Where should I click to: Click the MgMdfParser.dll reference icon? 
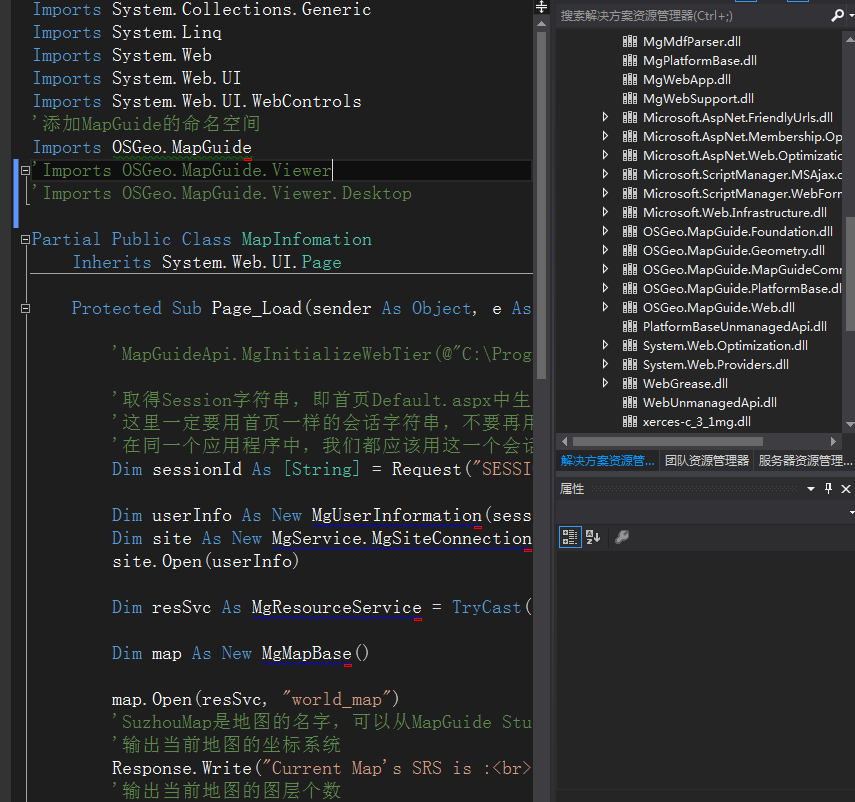pos(629,42)
